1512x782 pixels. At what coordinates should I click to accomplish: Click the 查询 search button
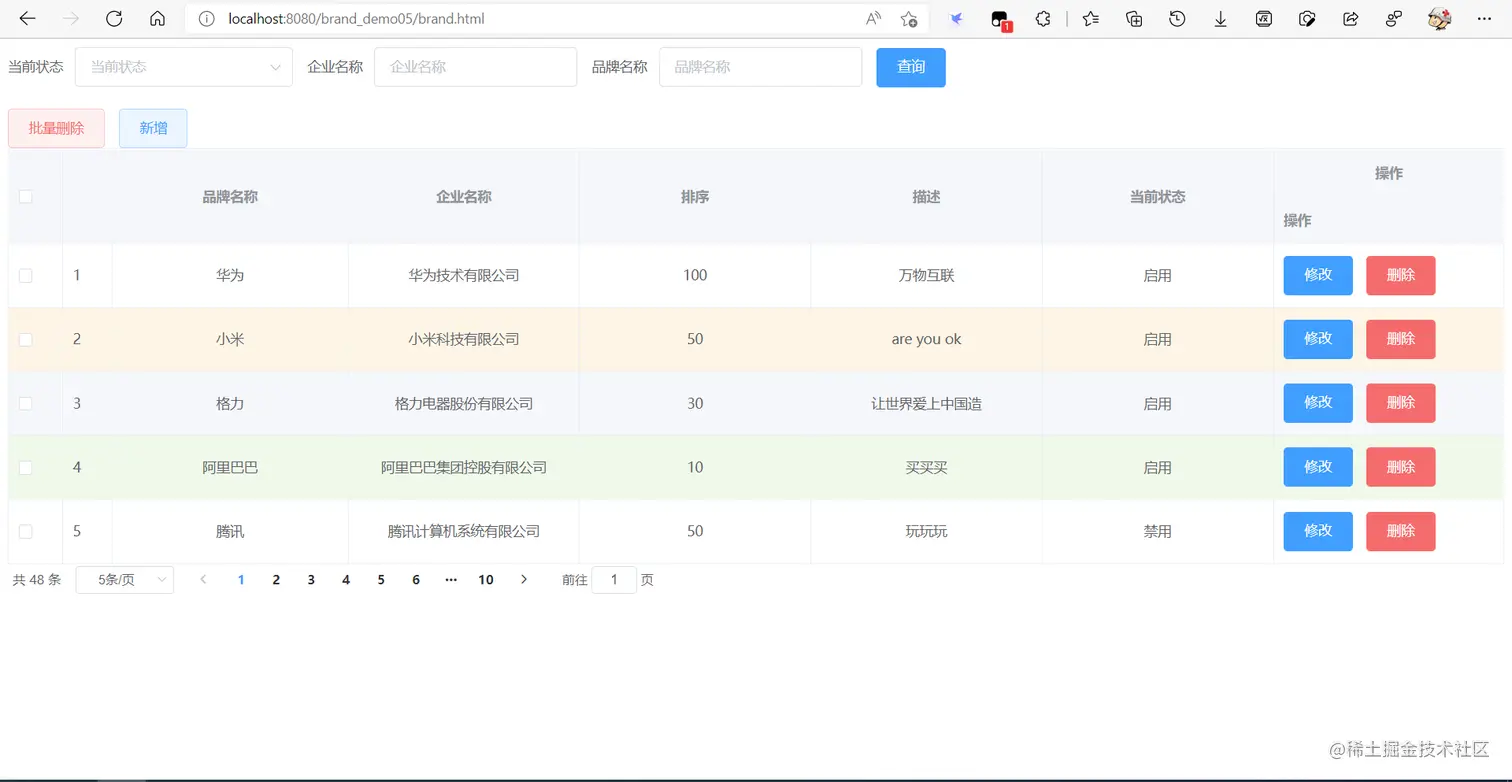coord(911,67)
